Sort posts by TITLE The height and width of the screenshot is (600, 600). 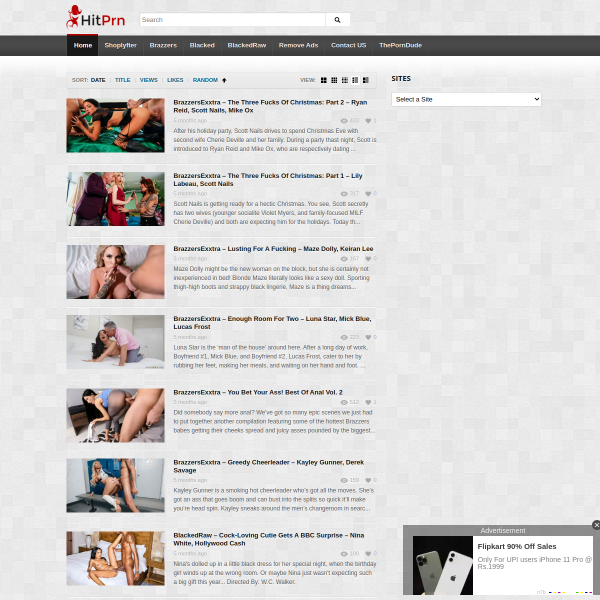tap(122, 80)
